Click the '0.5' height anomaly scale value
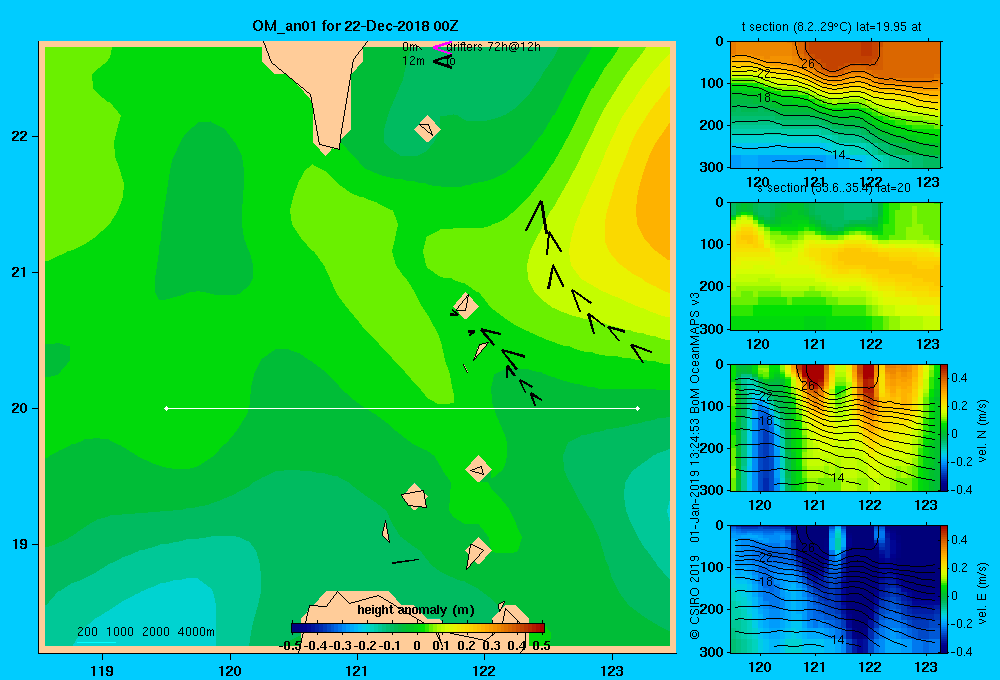Viewport: 1000px width, 680px height. (x=541, y=646)
